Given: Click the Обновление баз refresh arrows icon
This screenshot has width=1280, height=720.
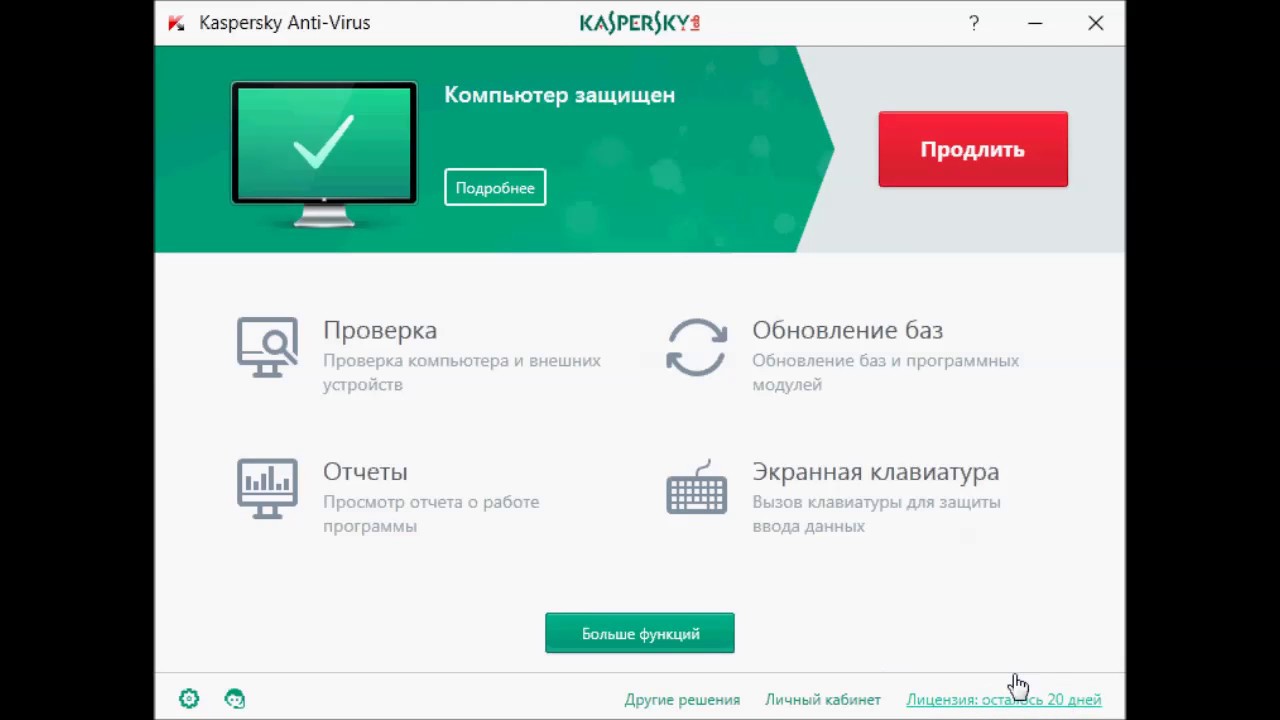Looking at the screenshot, I should tap(697, 347).
